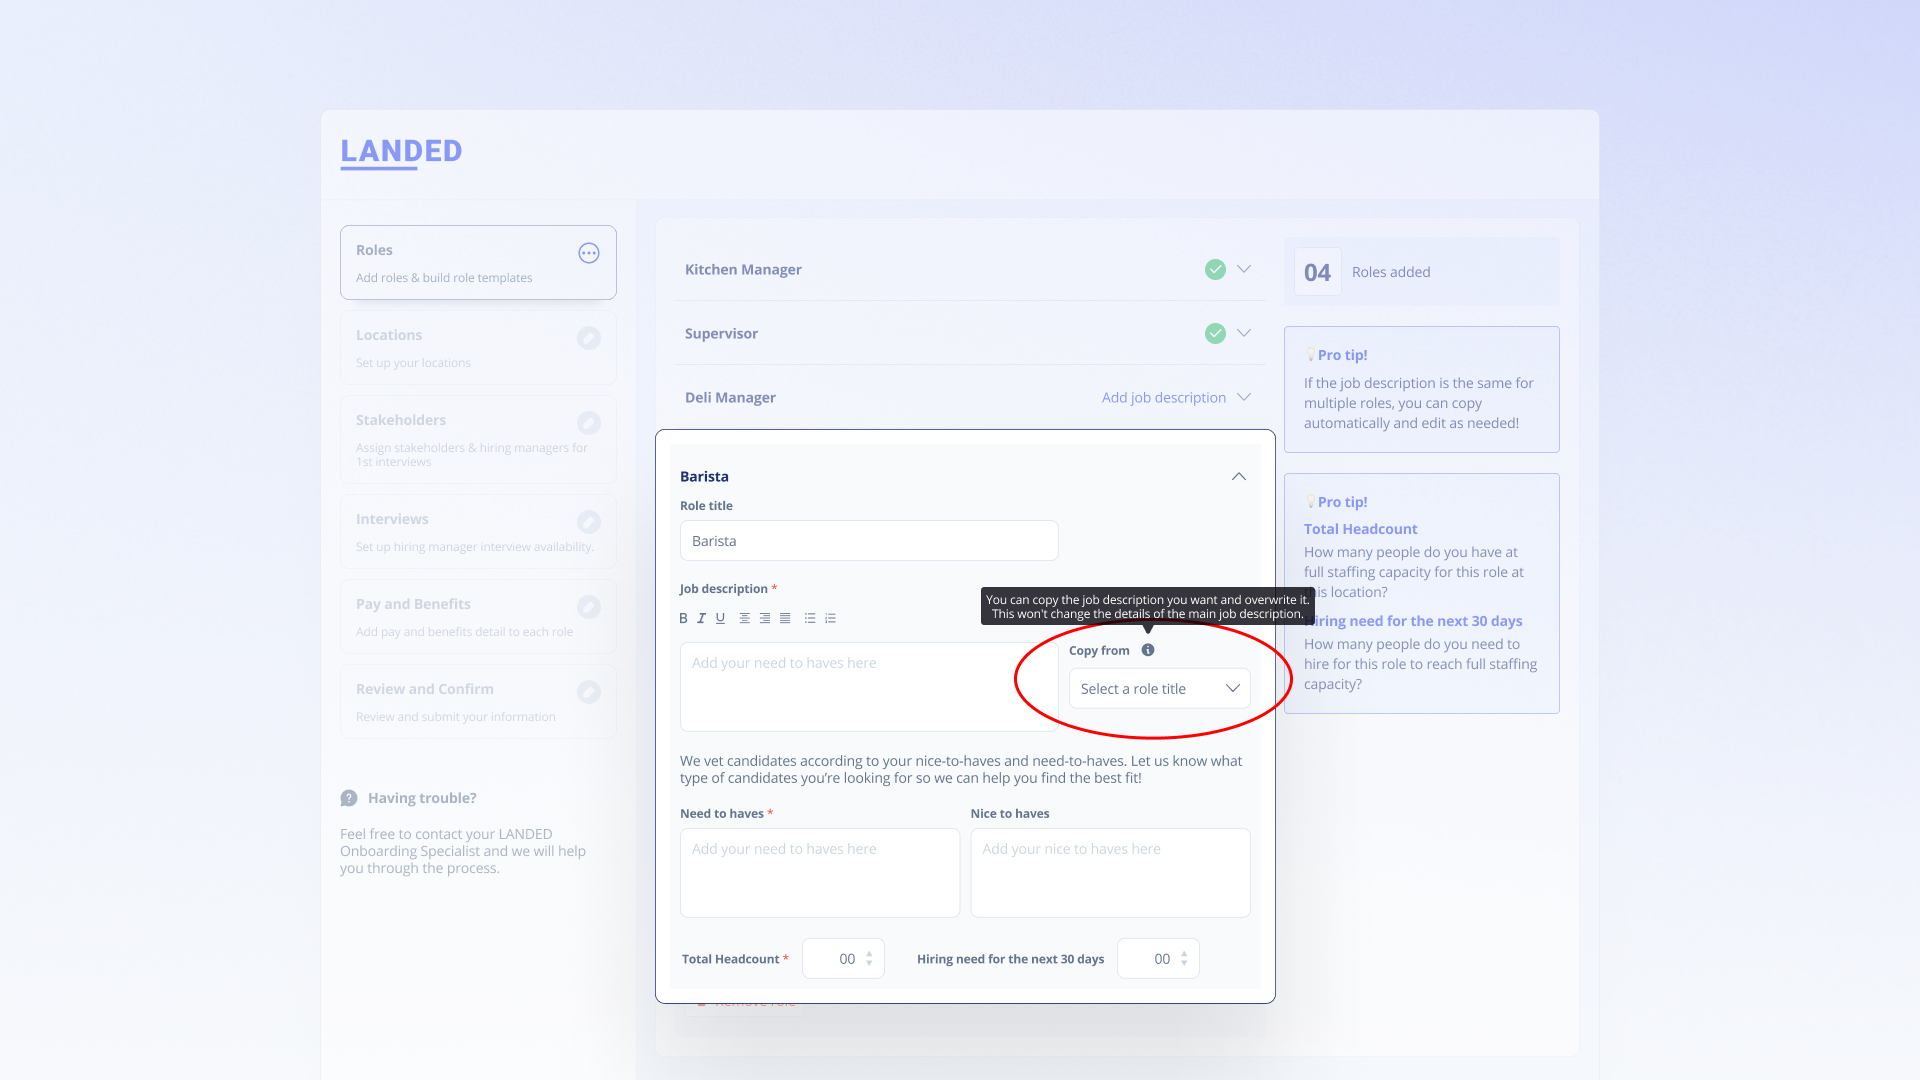The width and height of the screenshot is (1920, 1080).
Task: Expand the Kitchen Manager role
Action: pos(1244,269)
